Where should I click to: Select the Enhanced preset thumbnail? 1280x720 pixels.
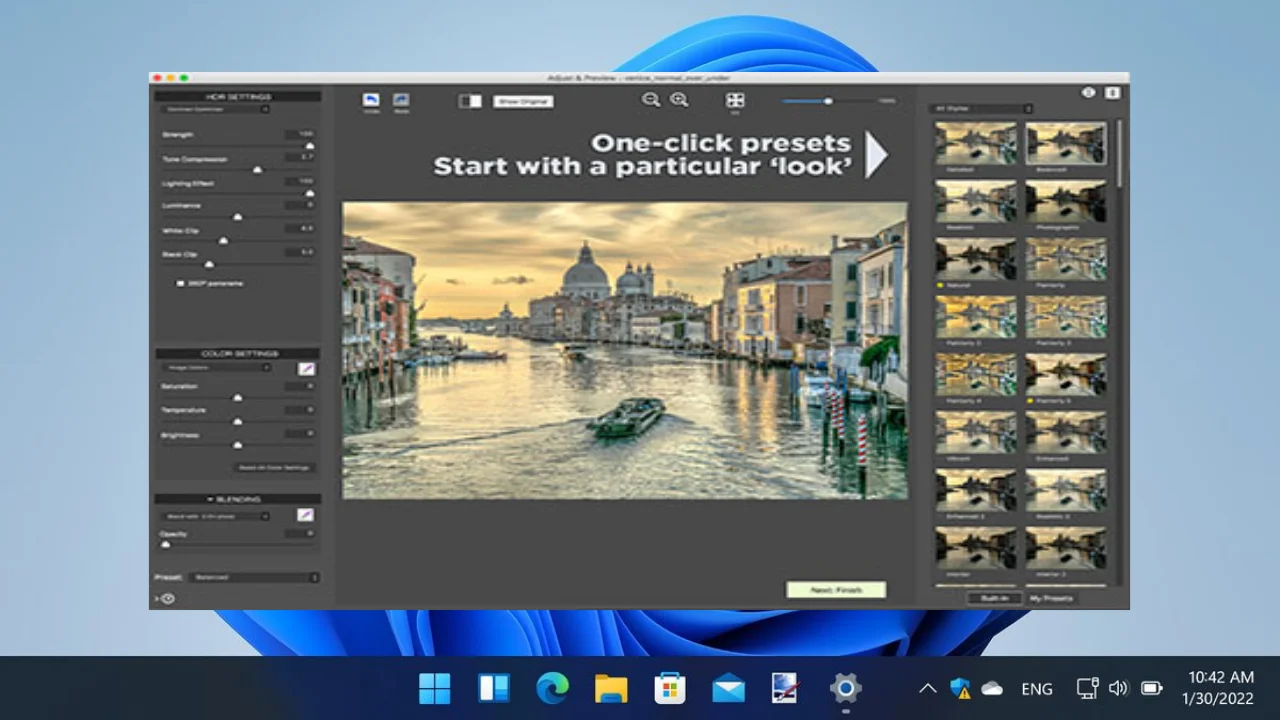[1066, 432]
